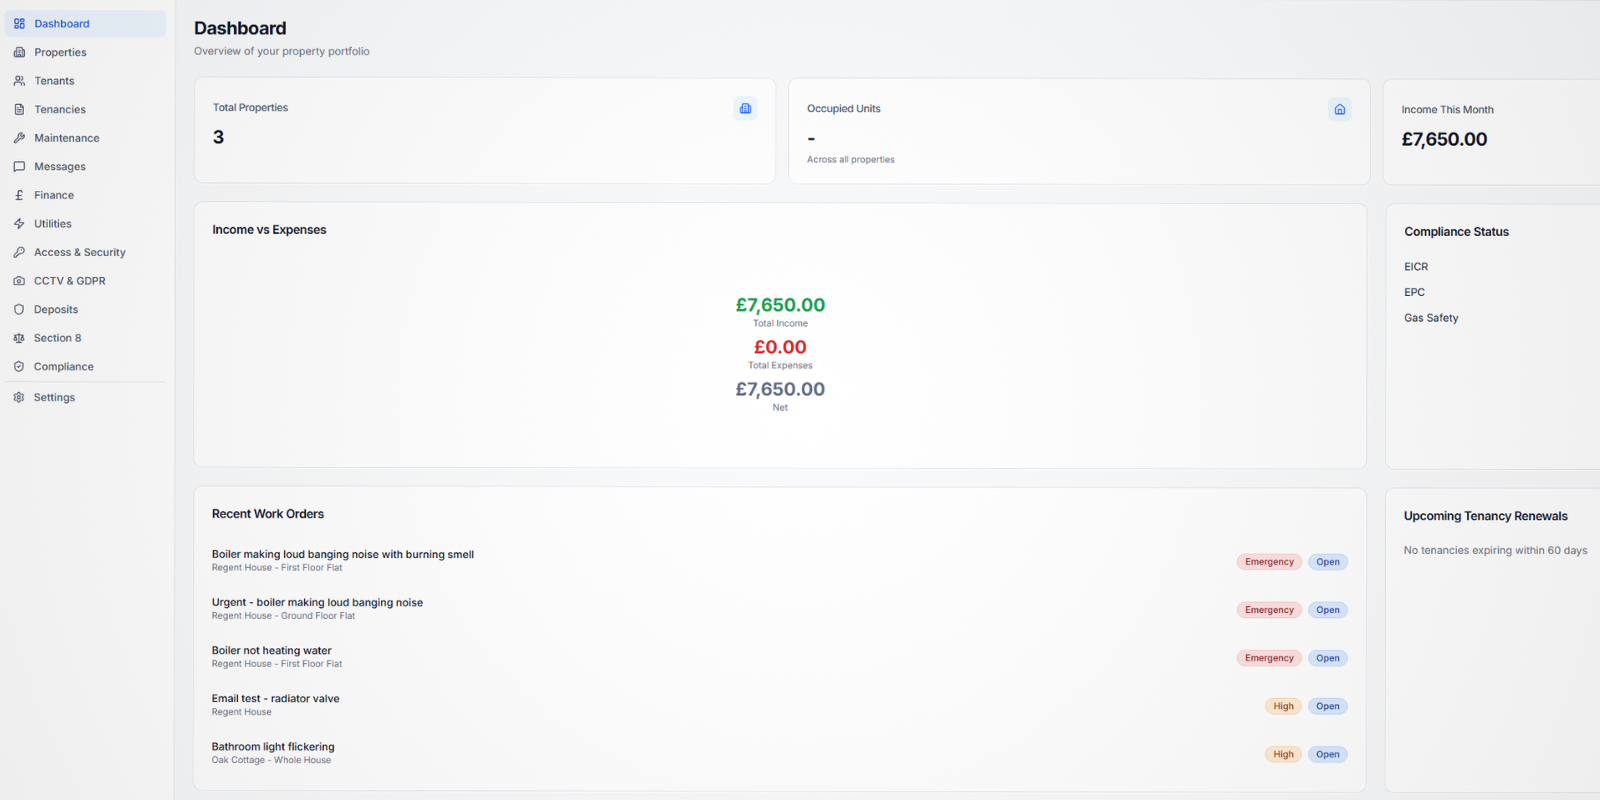The image size is (1600, 800).
Task: Navigate to Tenancies
Action: pos(86,109)
